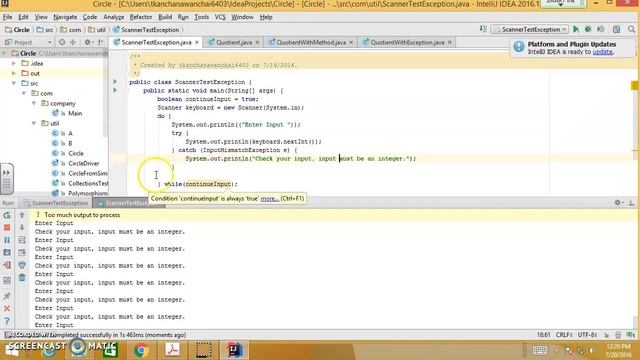
Task: Click update link in notification
Action: tap(602, 52)
